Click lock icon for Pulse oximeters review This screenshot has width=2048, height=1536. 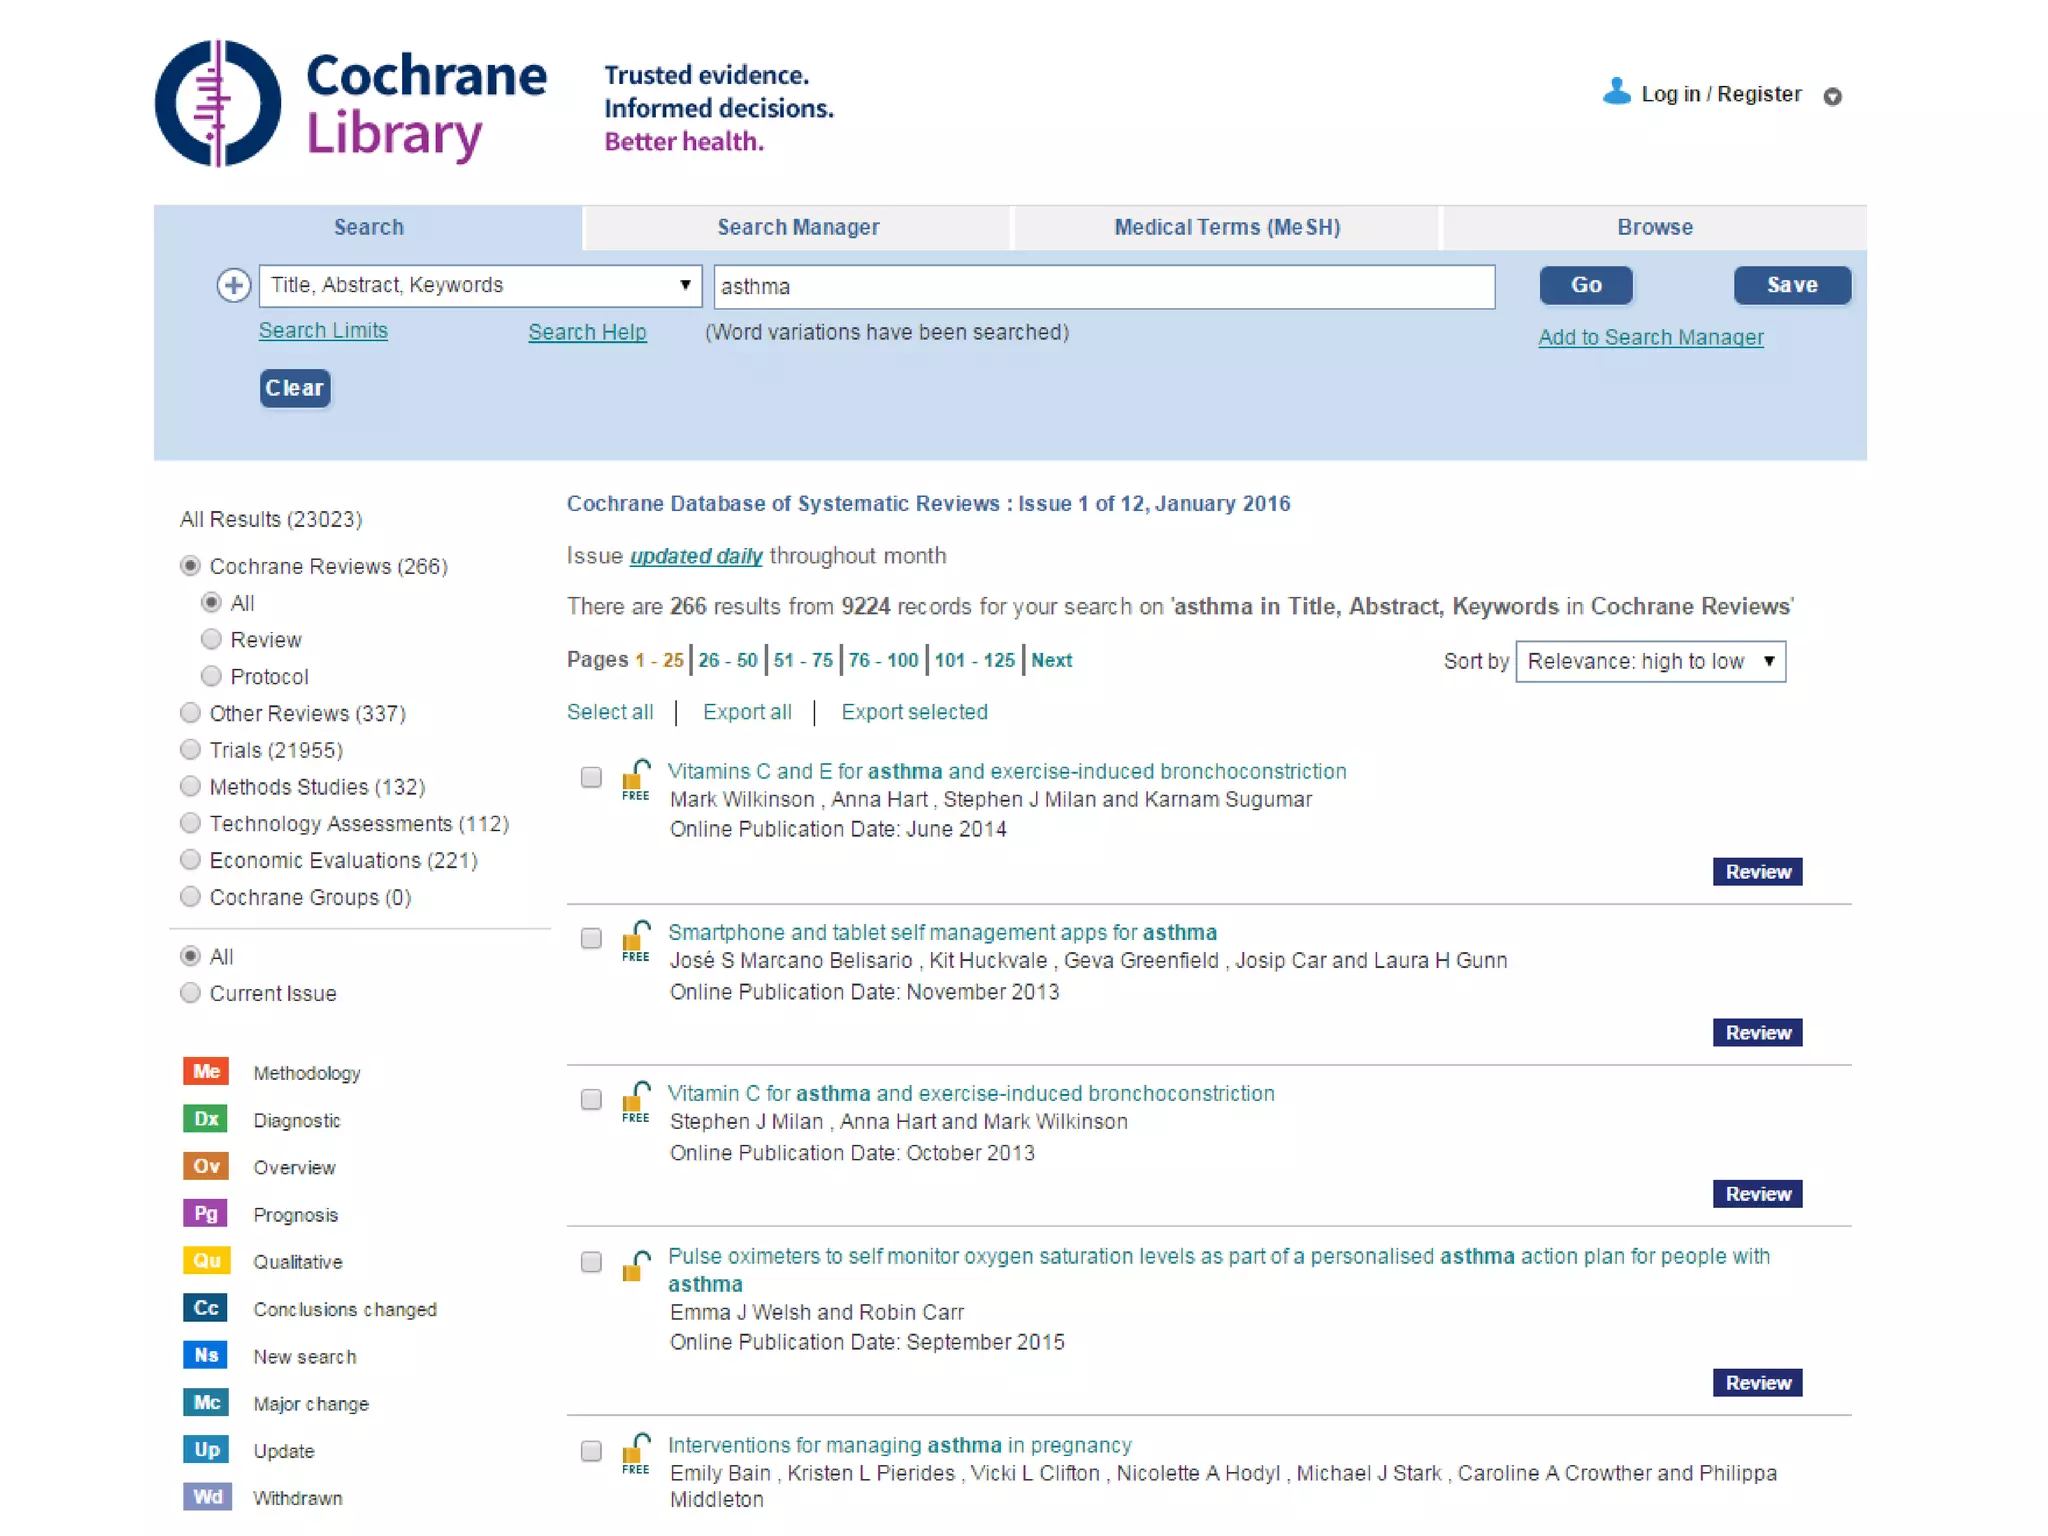click(x=635, y=1265)
